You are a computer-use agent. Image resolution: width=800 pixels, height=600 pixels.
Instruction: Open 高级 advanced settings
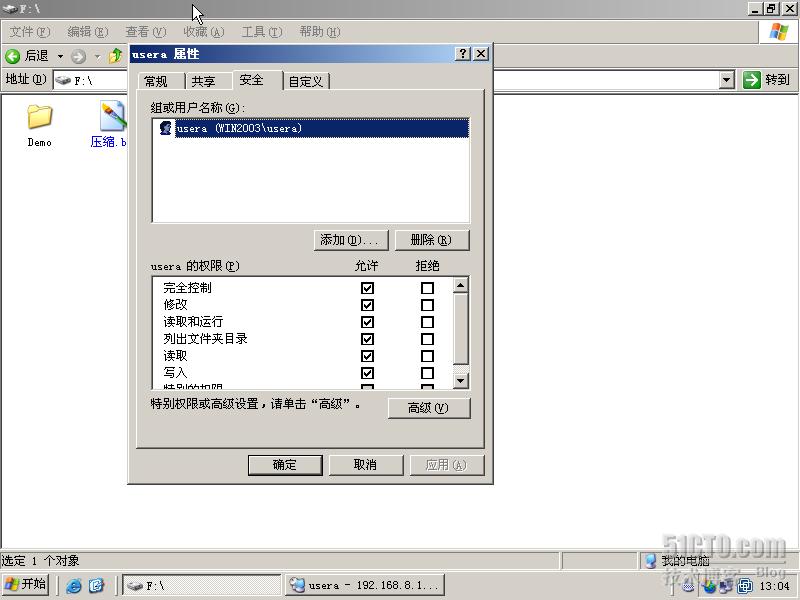429,408
